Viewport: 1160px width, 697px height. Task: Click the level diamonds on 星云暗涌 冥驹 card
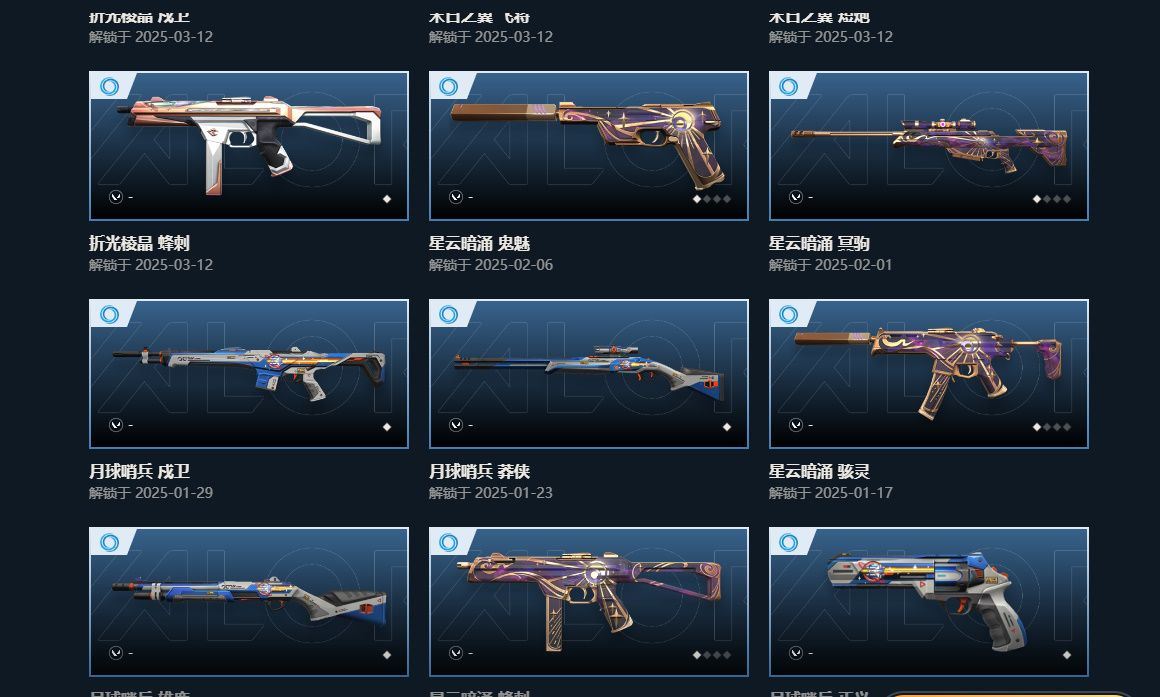tap(1051, 198)
